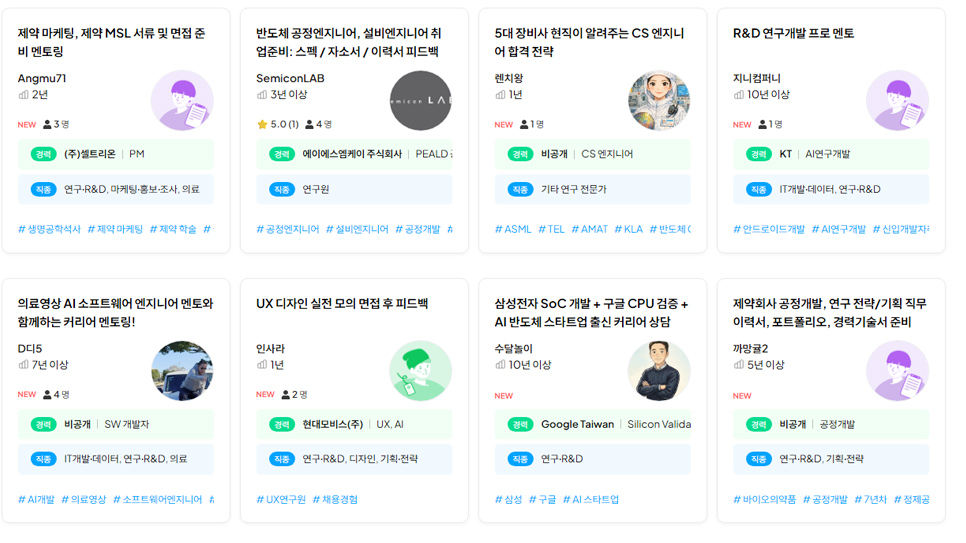The image size is (966, 543).
Task: Select the #안드로이드개발 hashtag
Action: pos(769,229)
